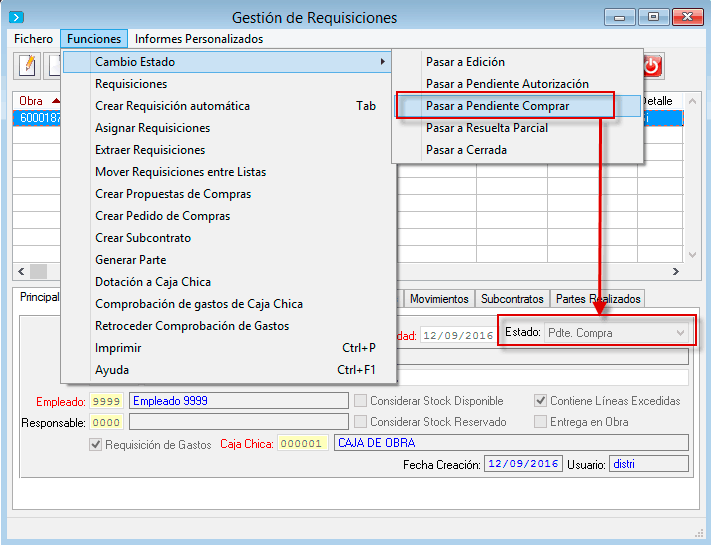Screen dimensions: 711x545
Task: Click horizontal scrollbar right arrow
Action: tap(676, 271)
